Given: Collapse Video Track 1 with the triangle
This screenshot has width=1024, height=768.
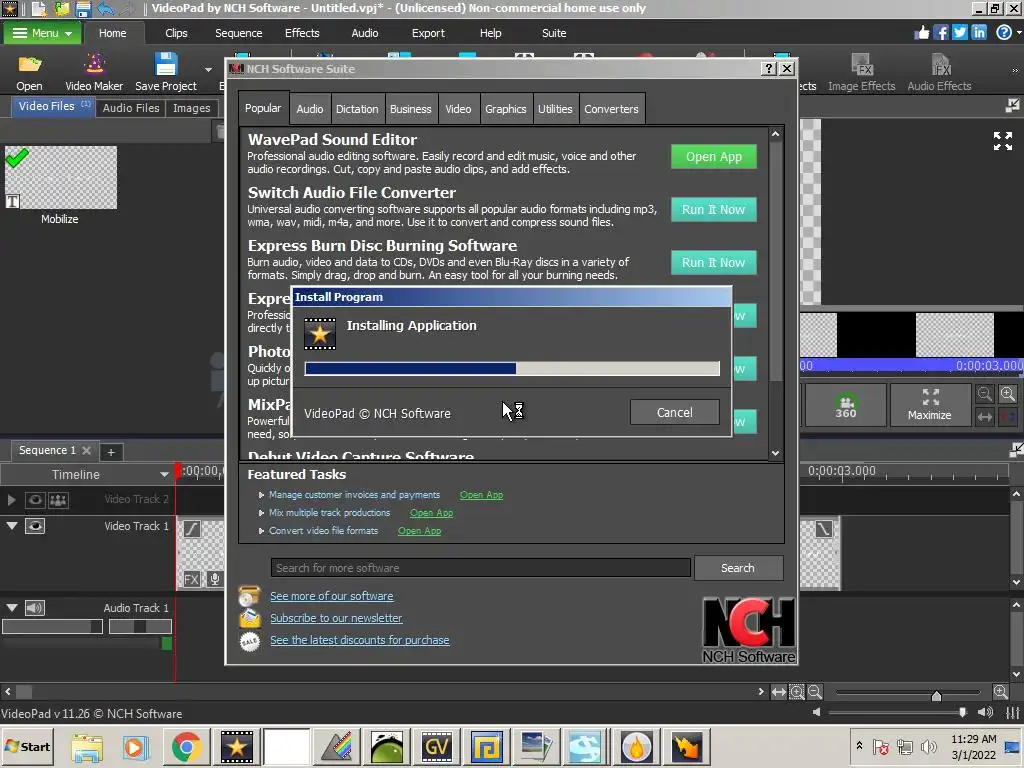Looking at the screenshot, I should 12,526.
